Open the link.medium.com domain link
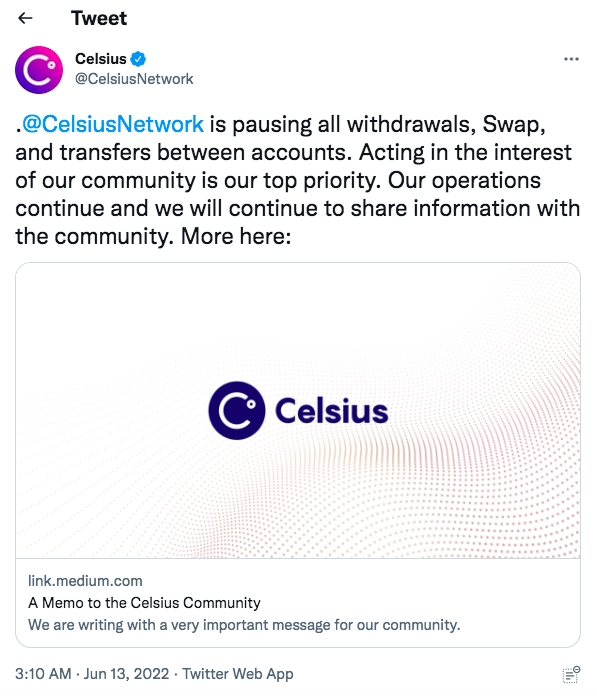This screenshot has height=696, width=597. point(85,581)
